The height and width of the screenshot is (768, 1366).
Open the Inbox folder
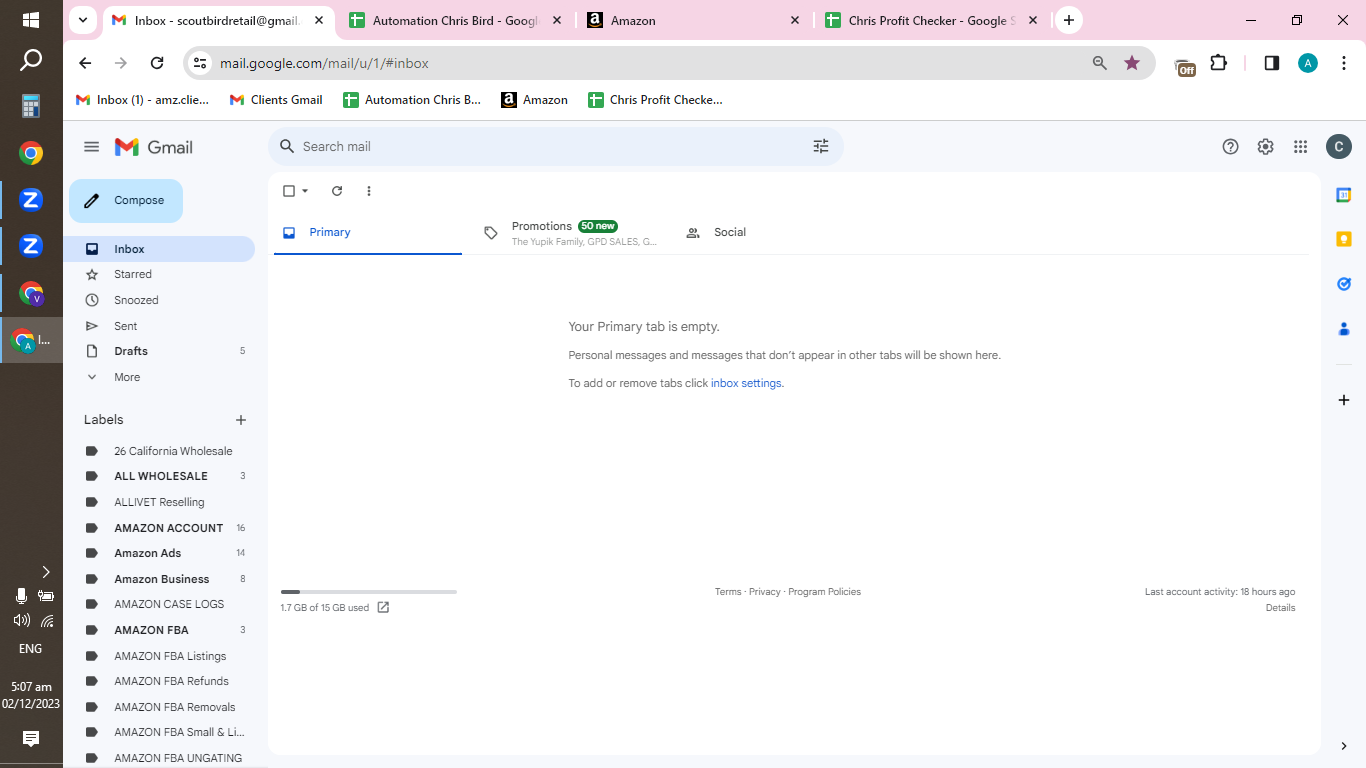161,249
